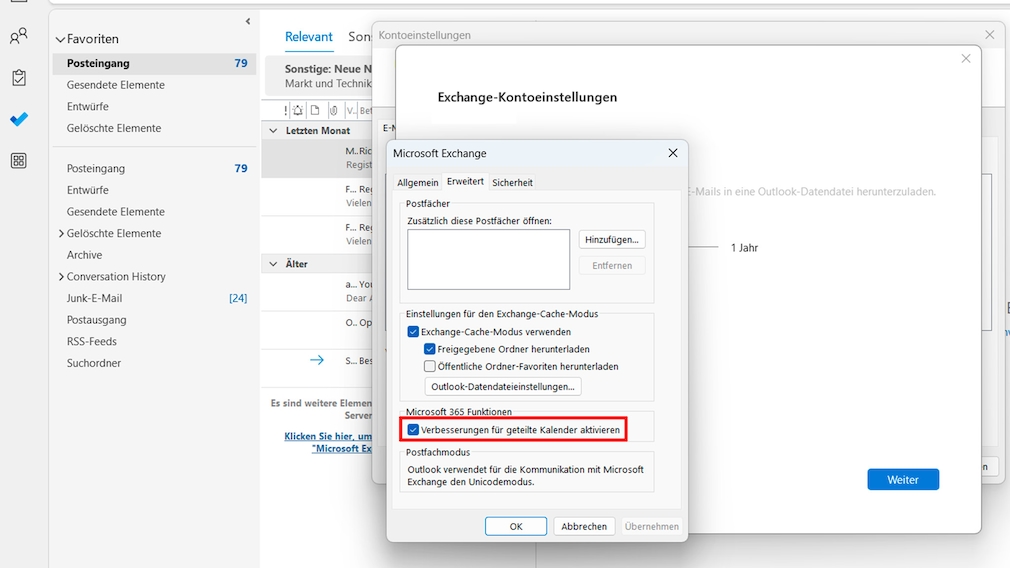1010x568 pixels.
Task: Select the Relevant inbox tab
Action: (x=309, y=37)
